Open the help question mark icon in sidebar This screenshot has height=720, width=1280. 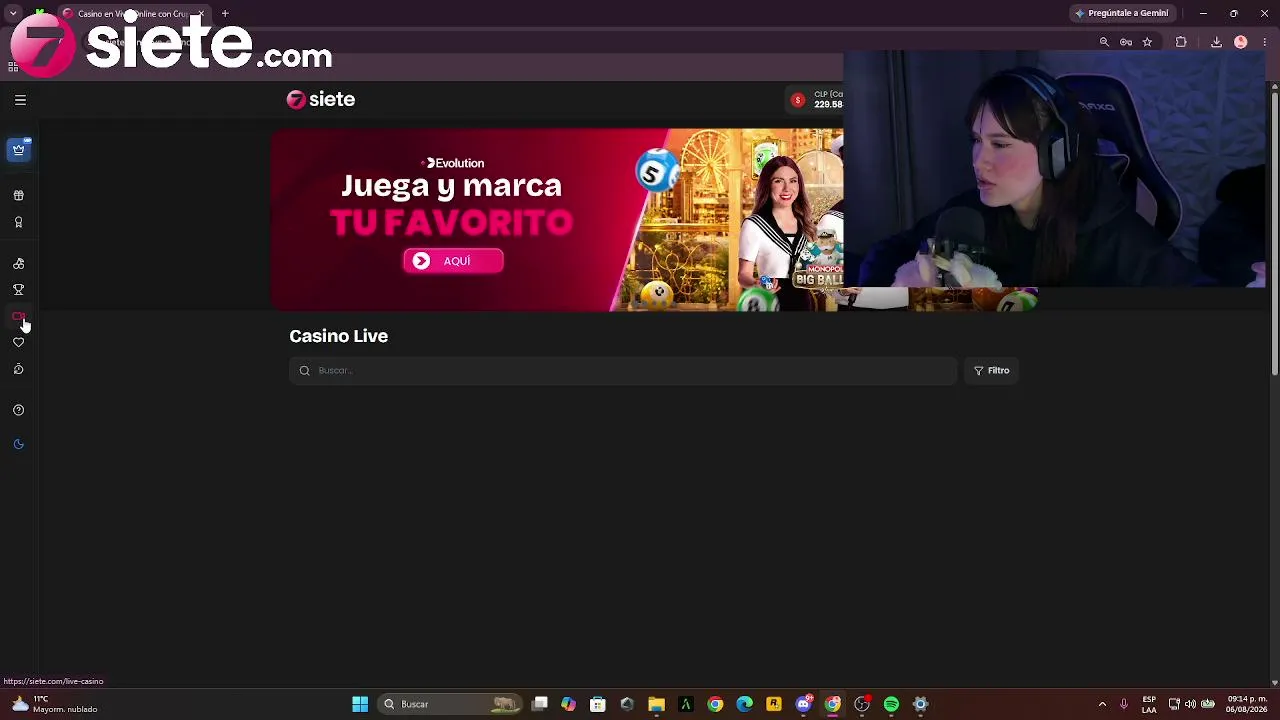point(18,410)
